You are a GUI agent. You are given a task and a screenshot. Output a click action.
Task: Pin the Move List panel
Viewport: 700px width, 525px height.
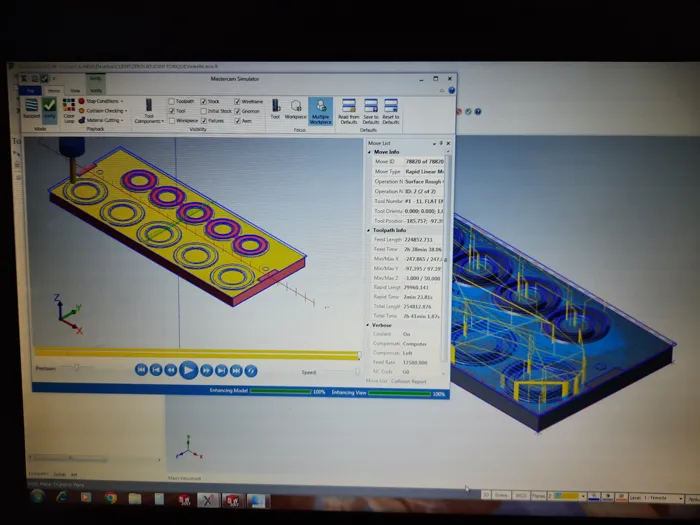click(441, 143)
